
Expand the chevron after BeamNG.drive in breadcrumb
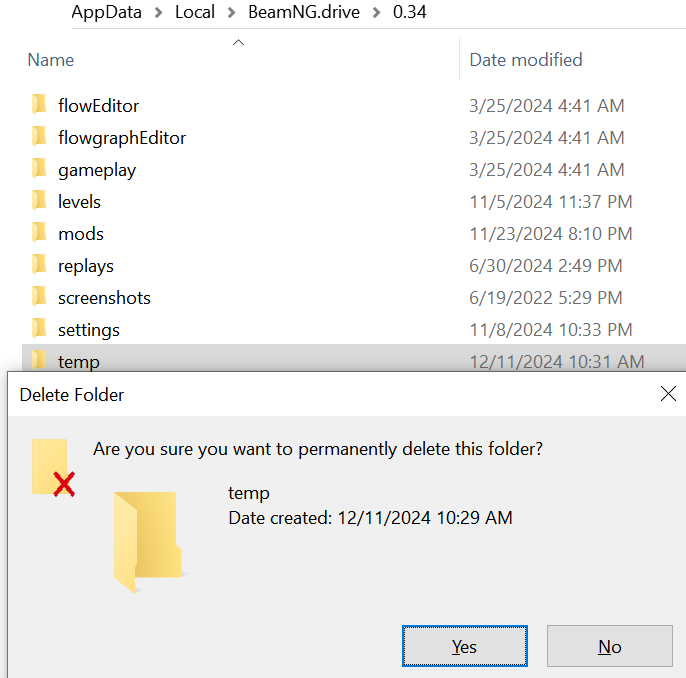click(376, 13)
